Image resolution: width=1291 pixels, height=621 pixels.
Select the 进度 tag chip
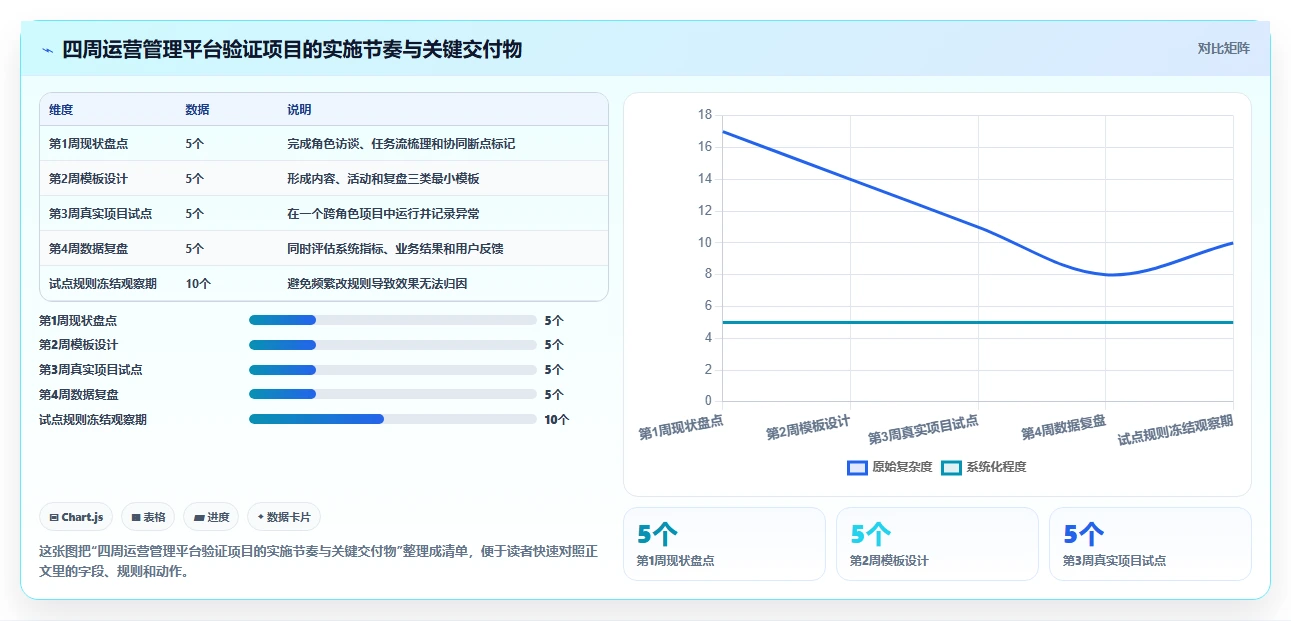click(211, 517)
